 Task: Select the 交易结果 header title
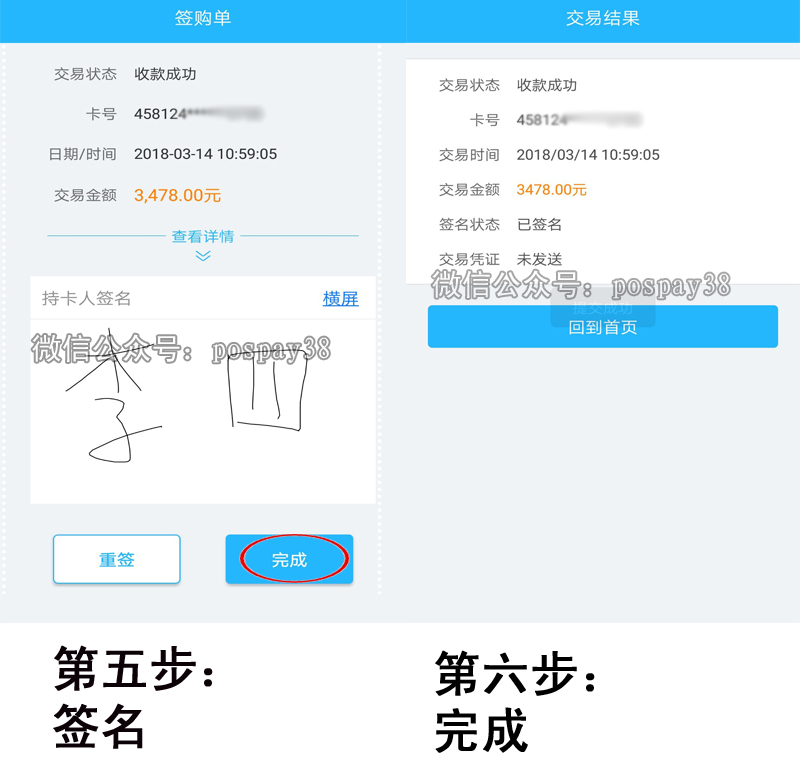(602, 18)
